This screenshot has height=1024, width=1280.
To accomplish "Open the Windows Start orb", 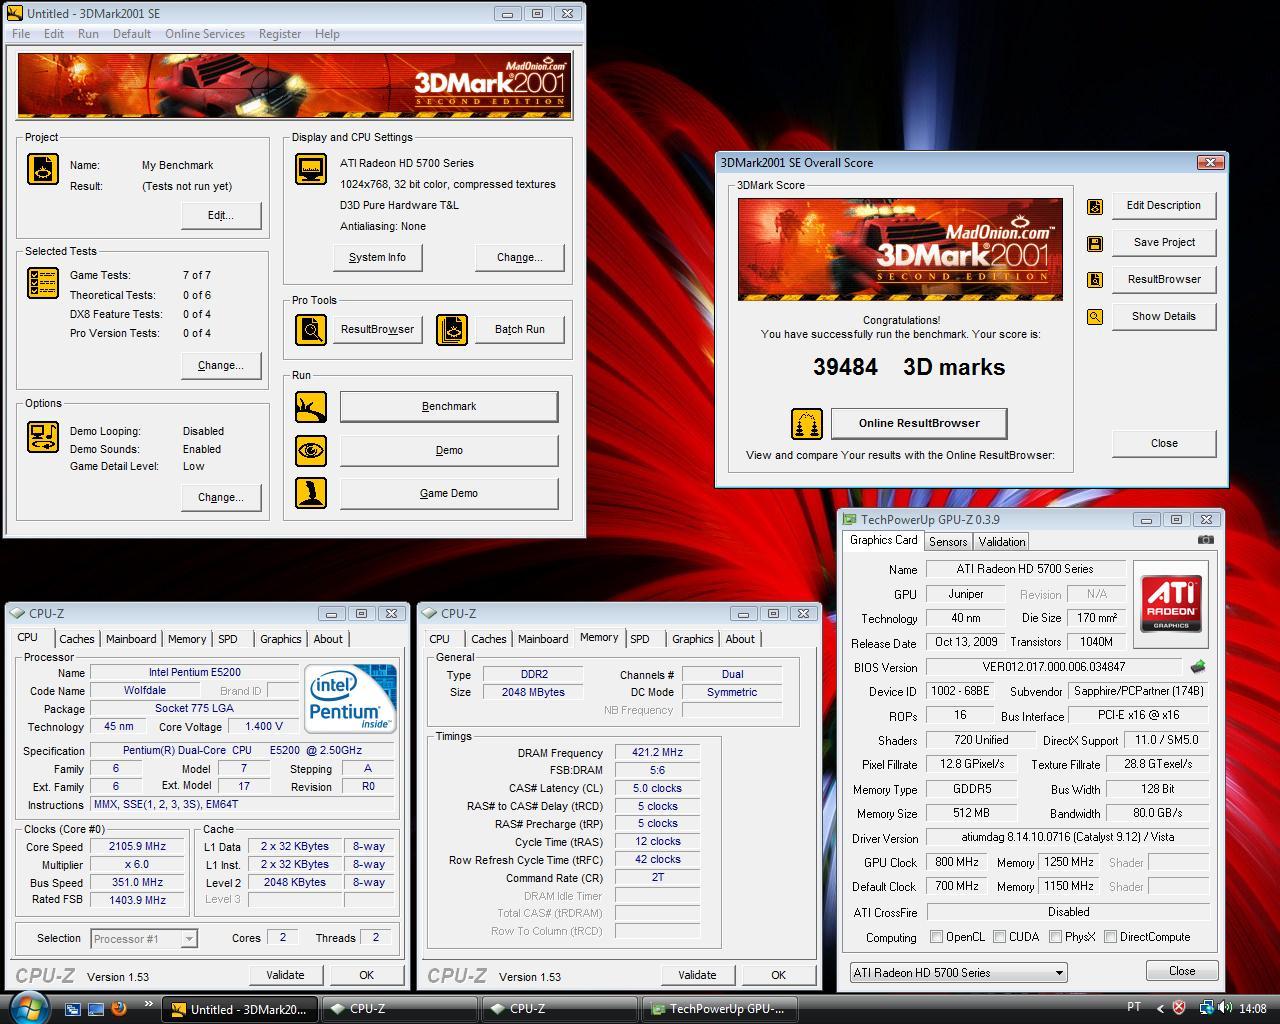I will (28, 1007).
